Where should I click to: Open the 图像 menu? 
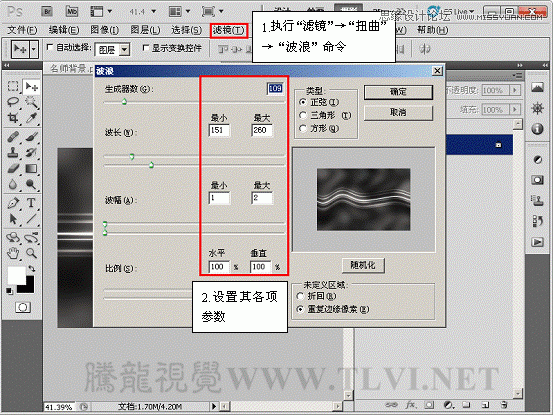(x=105, y=30)
